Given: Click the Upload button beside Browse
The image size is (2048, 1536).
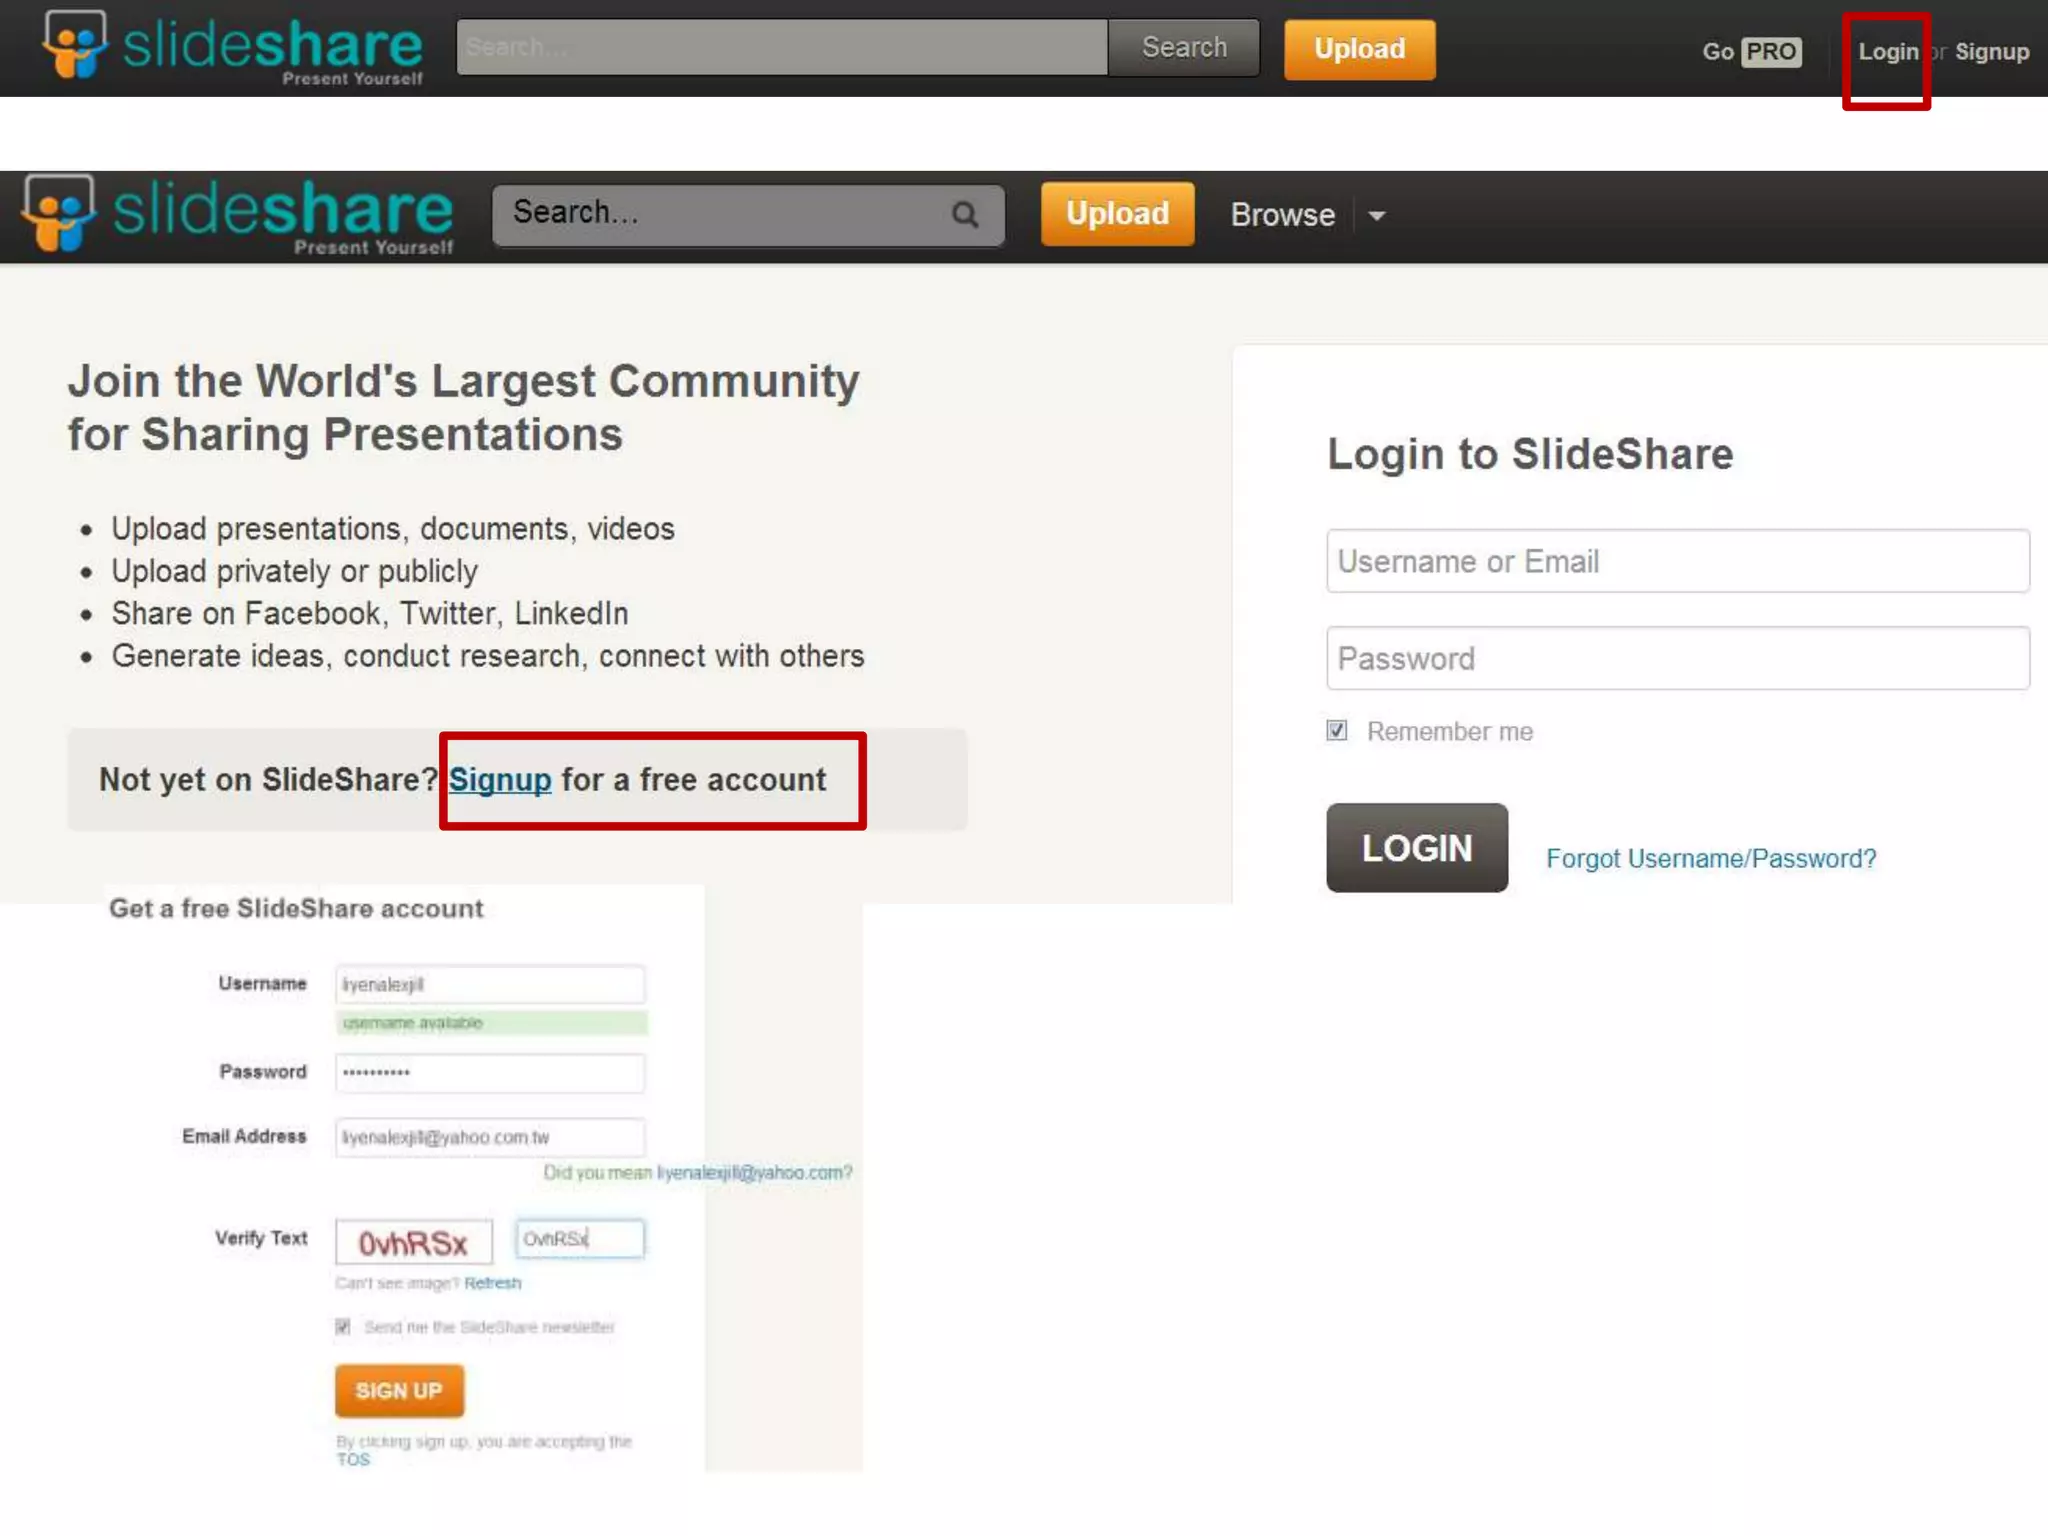Looking at the screenshot, I should click(1117, 214).
